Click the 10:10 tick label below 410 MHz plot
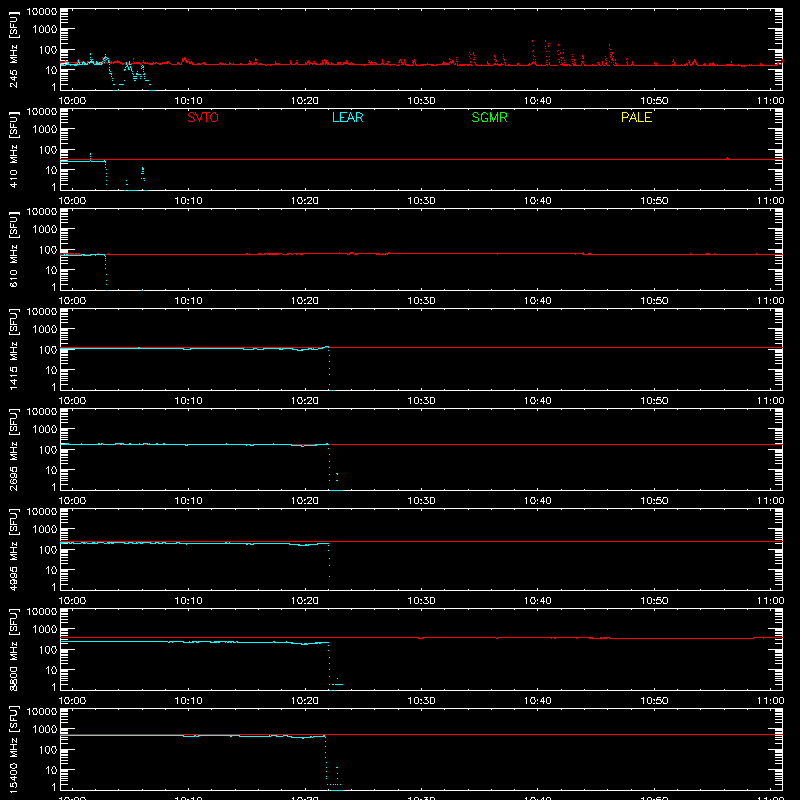The width and height of the screenshot is (800, 800). [188, 201]
